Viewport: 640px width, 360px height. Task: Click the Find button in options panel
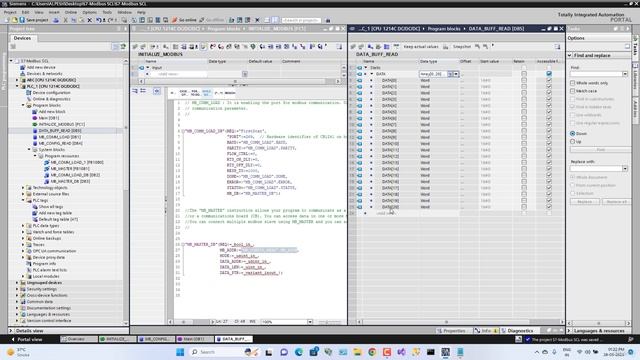point(600,150)
